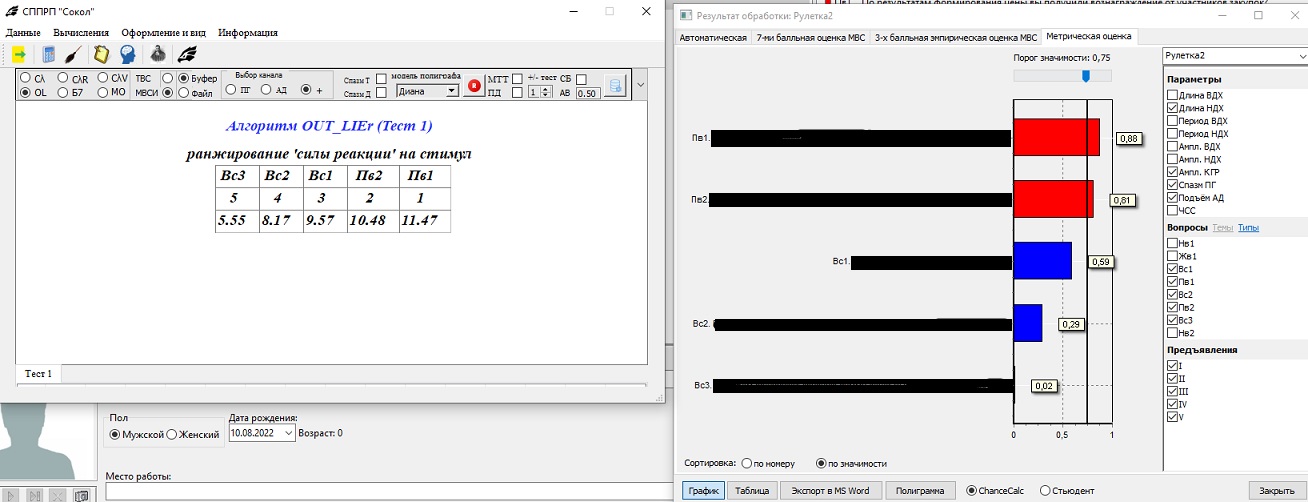Open the Дата рождения date dropdown
Screen dimensions: 1308x502
click(289, 434)
